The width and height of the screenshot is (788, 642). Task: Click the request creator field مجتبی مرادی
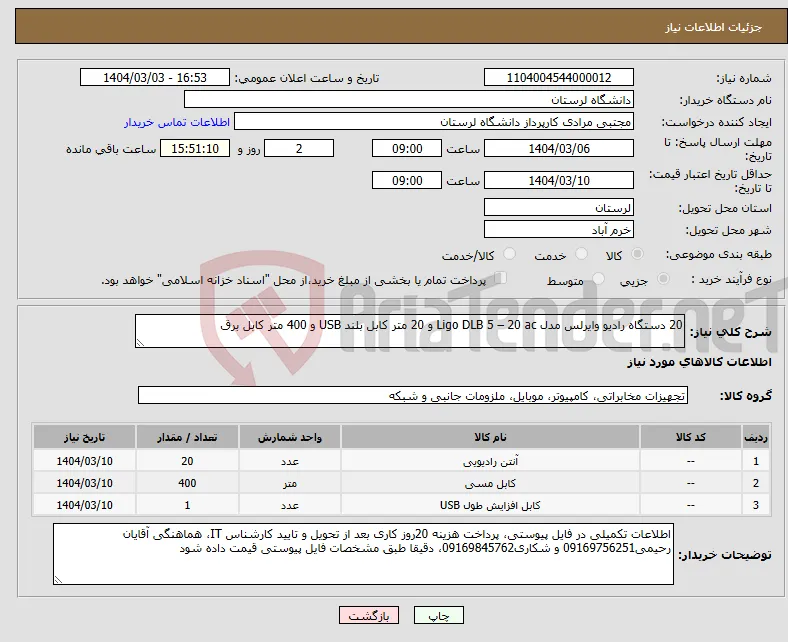coord(434,122)
